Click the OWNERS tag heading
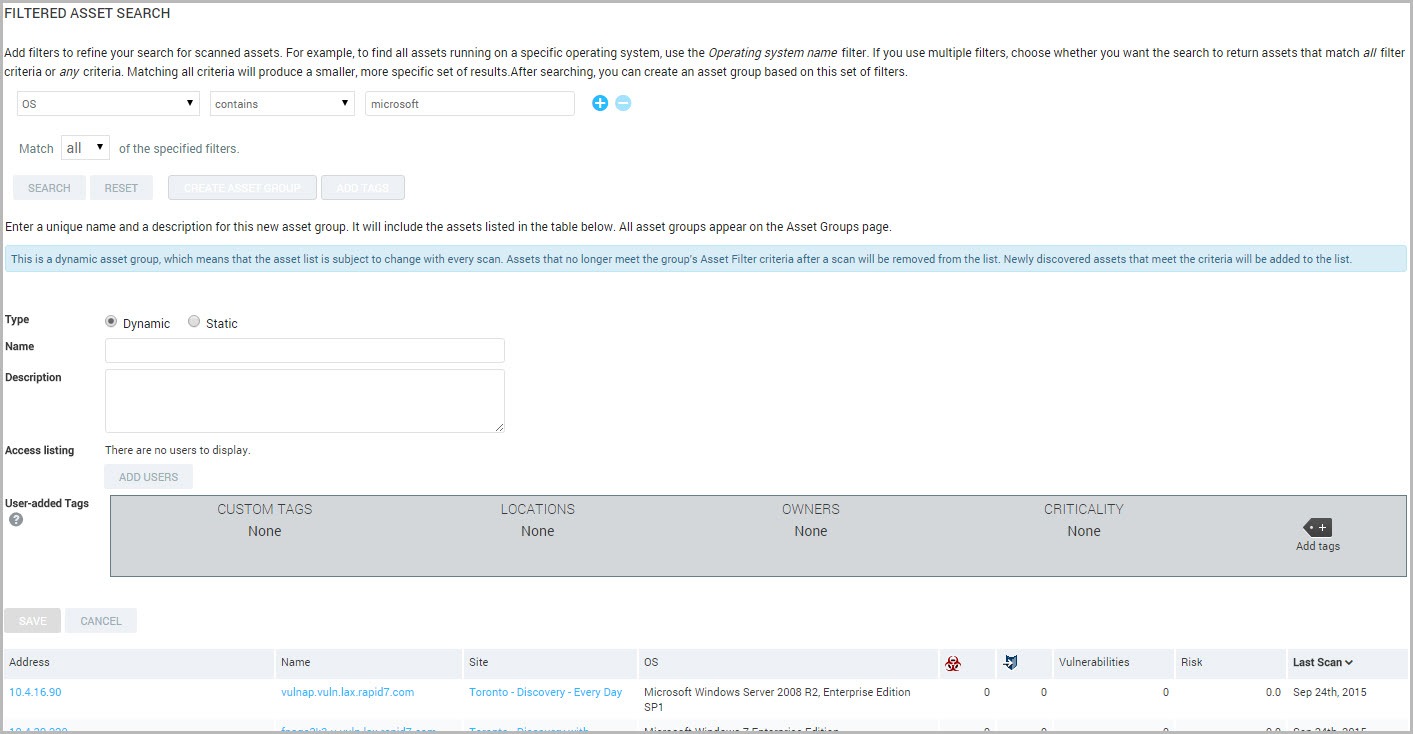The width and height of the screenshot is (1413, 734). coord(811,509)
